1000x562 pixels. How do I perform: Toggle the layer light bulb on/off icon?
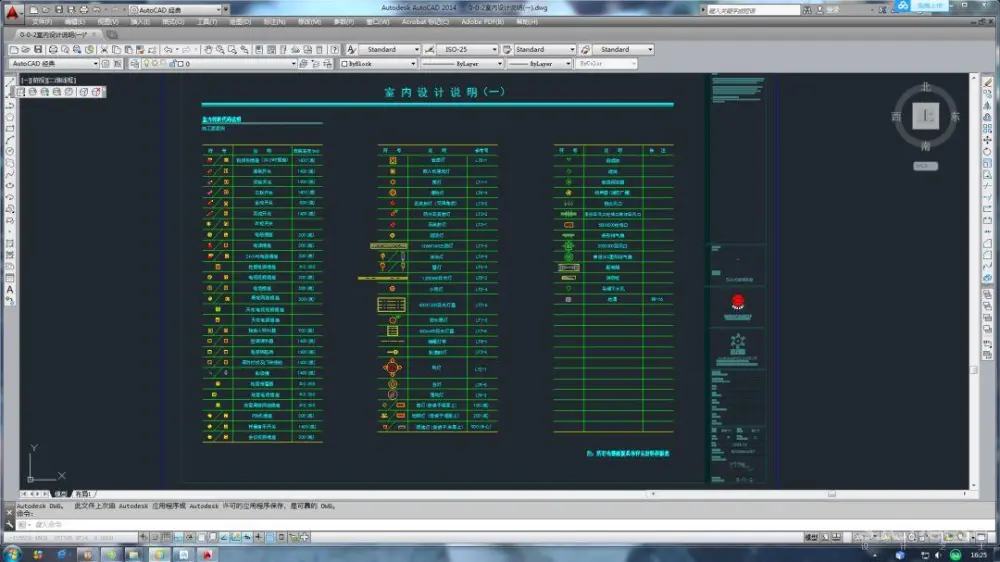[x=146, y=64]
